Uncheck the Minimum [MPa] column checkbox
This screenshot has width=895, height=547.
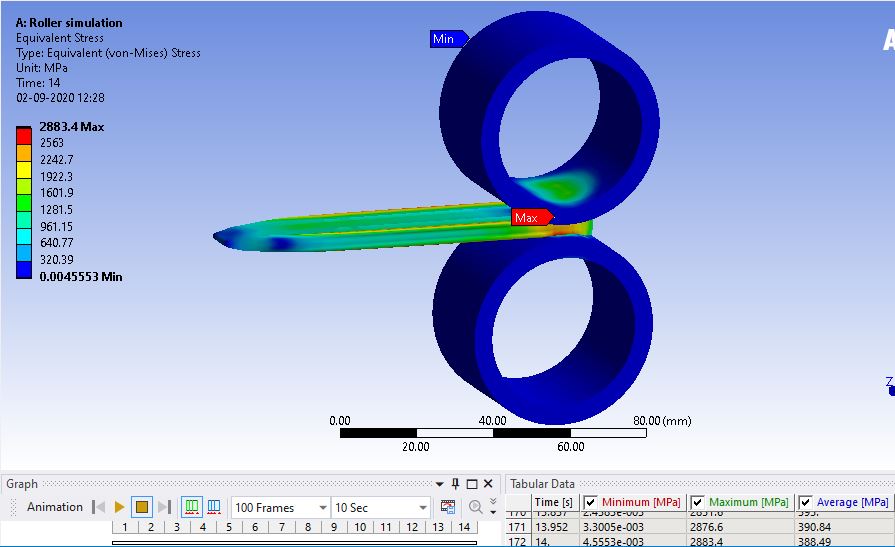pos(591,502)
